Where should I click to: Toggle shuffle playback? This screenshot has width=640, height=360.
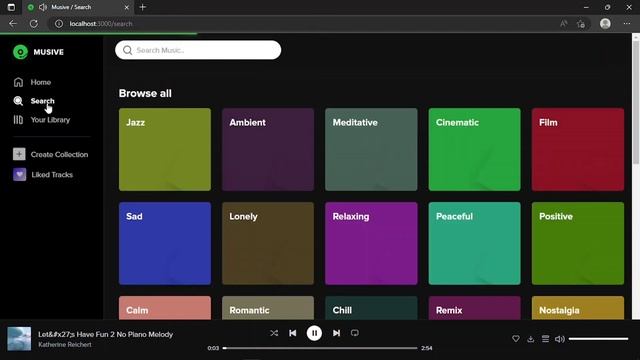[x=274, y=333]
